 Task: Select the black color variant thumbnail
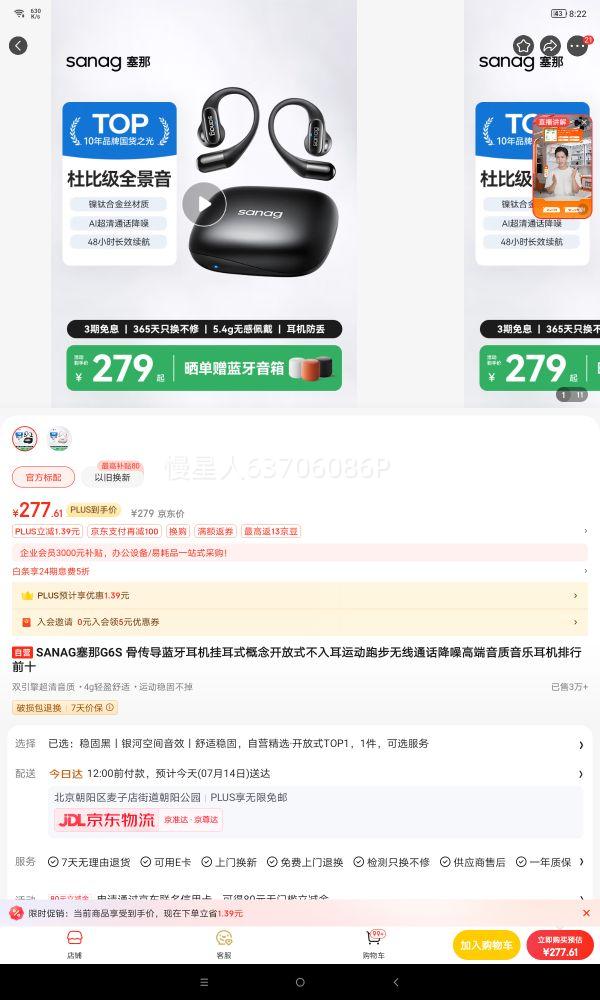24,438
